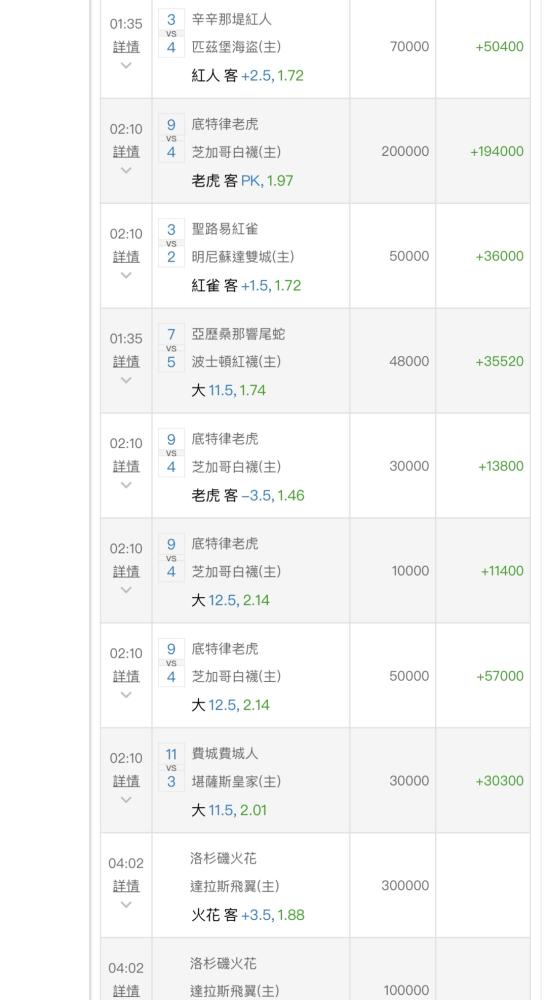
Task: Expand the chevron in the 辛辛那堤紅人 row
Action: (126, 65)
